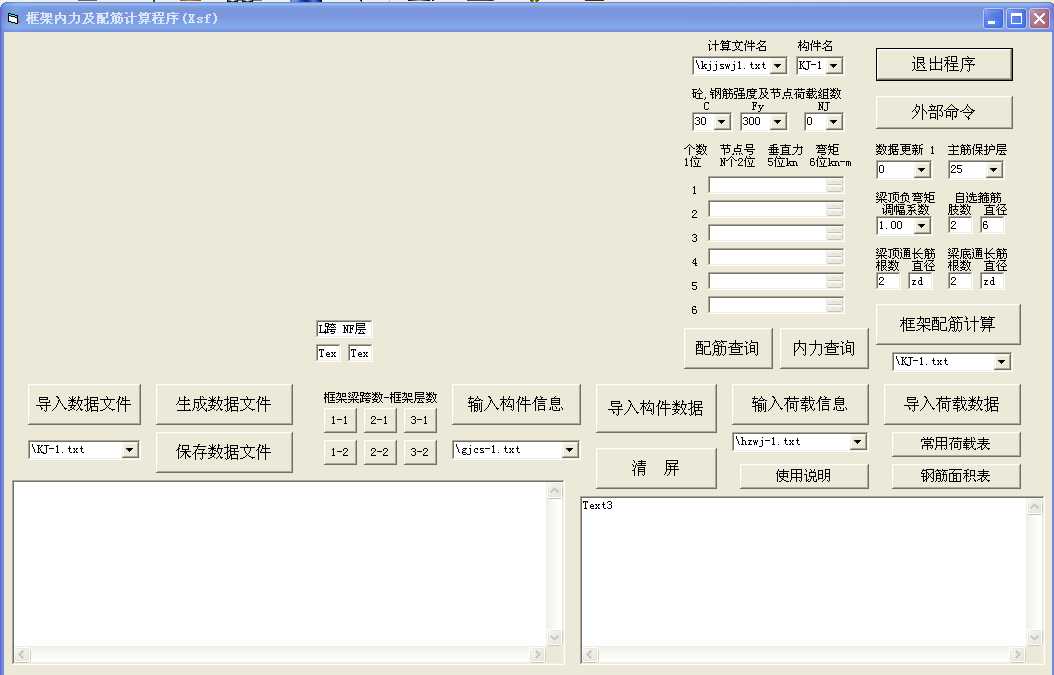The height and width of the screenshot is (675, 1054).
Task: Click the 清屏 button
Action: coord(656,468)
